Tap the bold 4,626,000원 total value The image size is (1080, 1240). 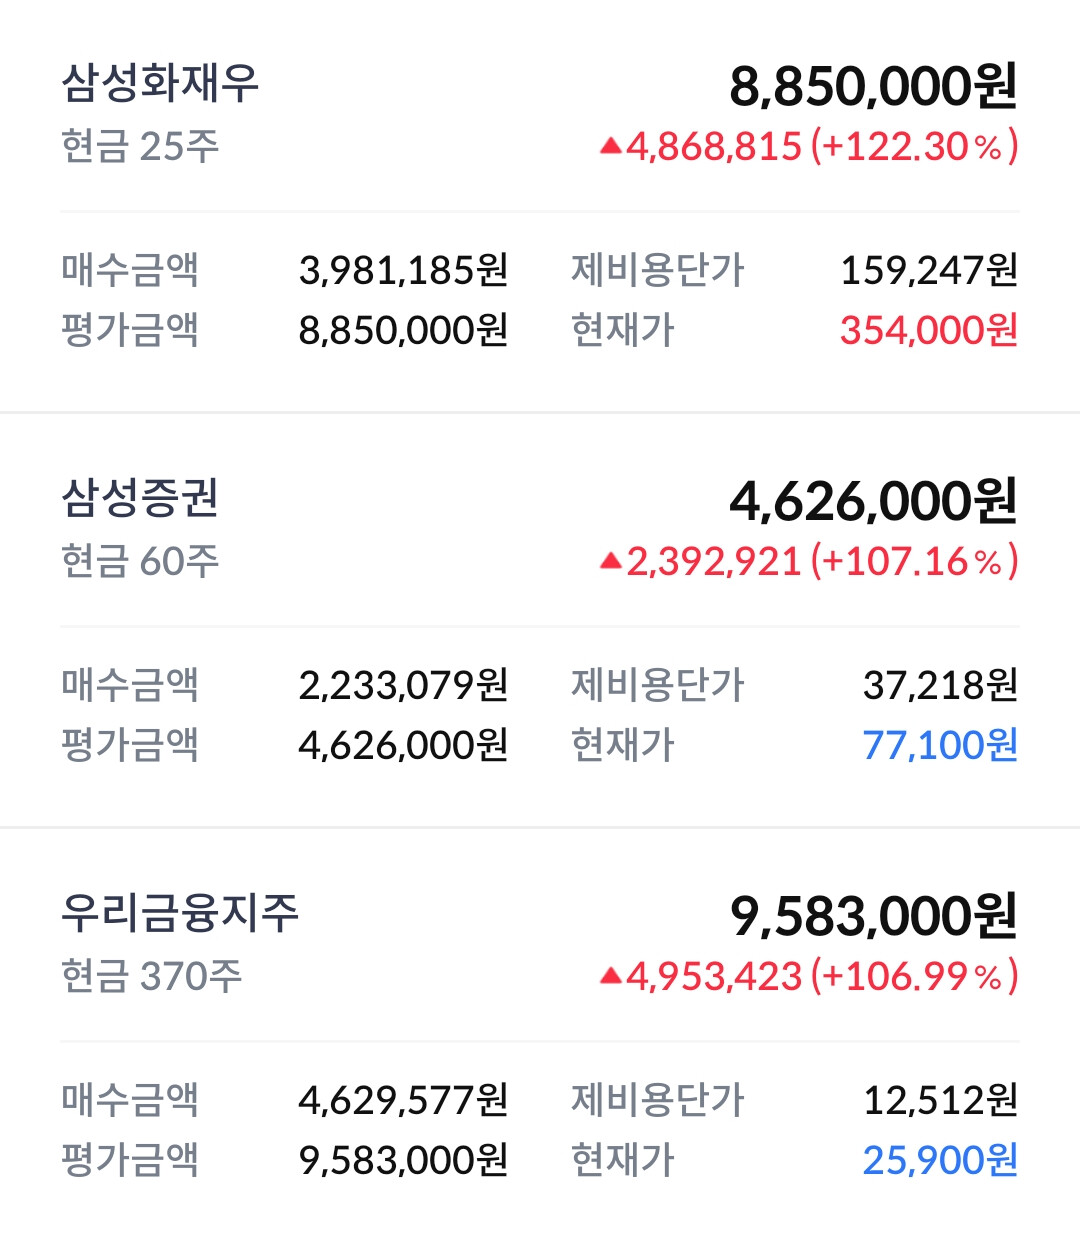[x=873, y=501]
